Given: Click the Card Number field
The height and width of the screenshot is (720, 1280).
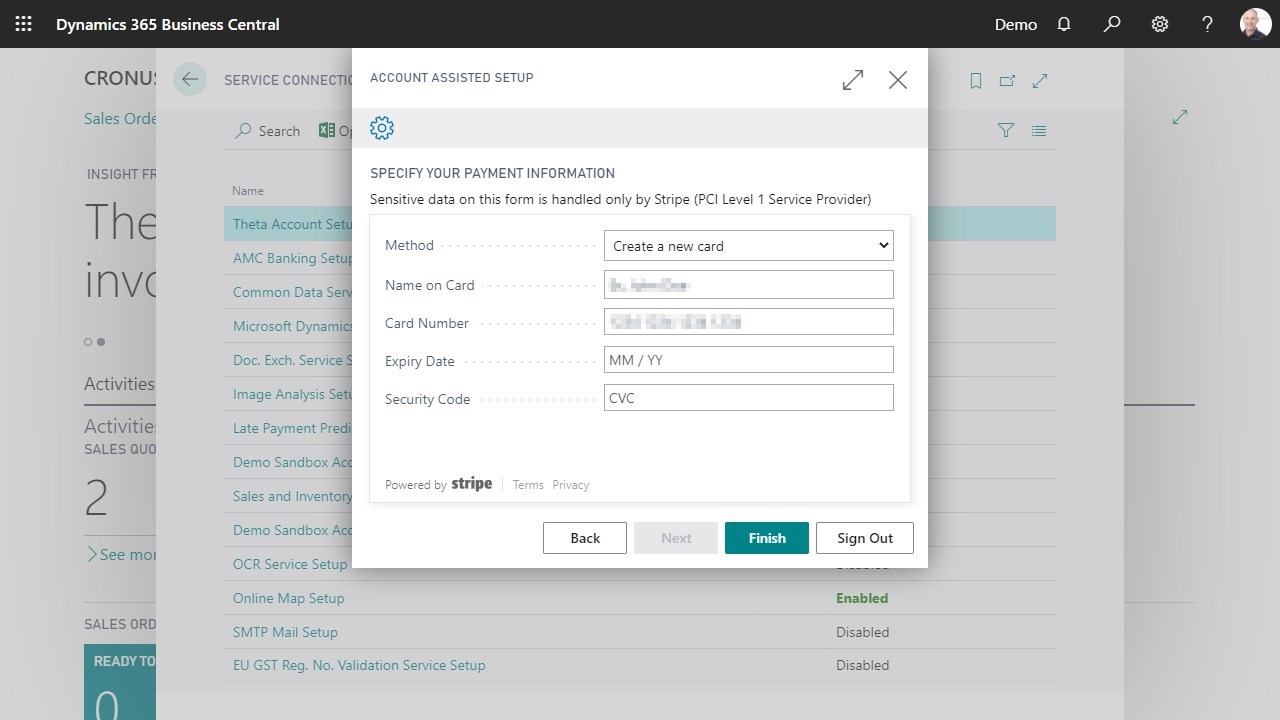Looking at the screenshot, I should (x=748, y=322).
